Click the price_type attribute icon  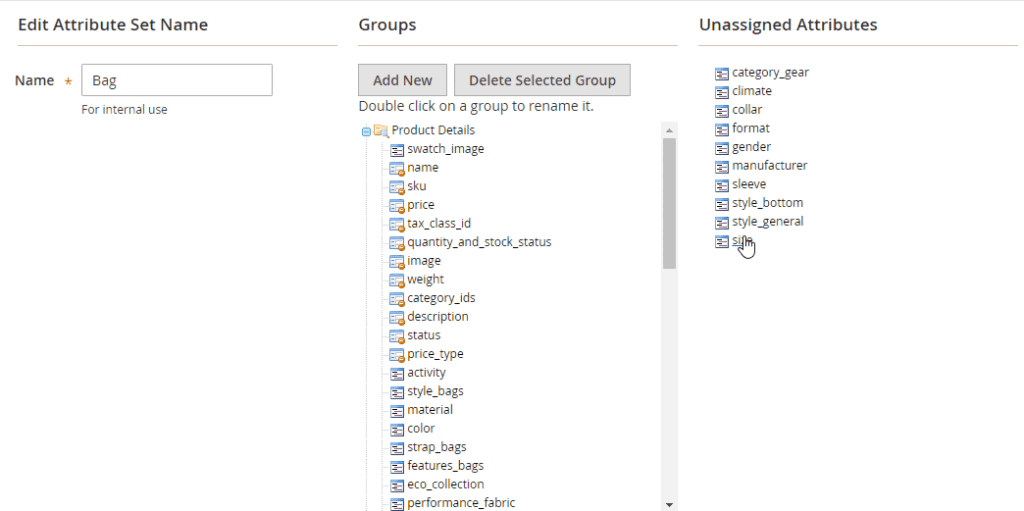[x=397, y=355]
